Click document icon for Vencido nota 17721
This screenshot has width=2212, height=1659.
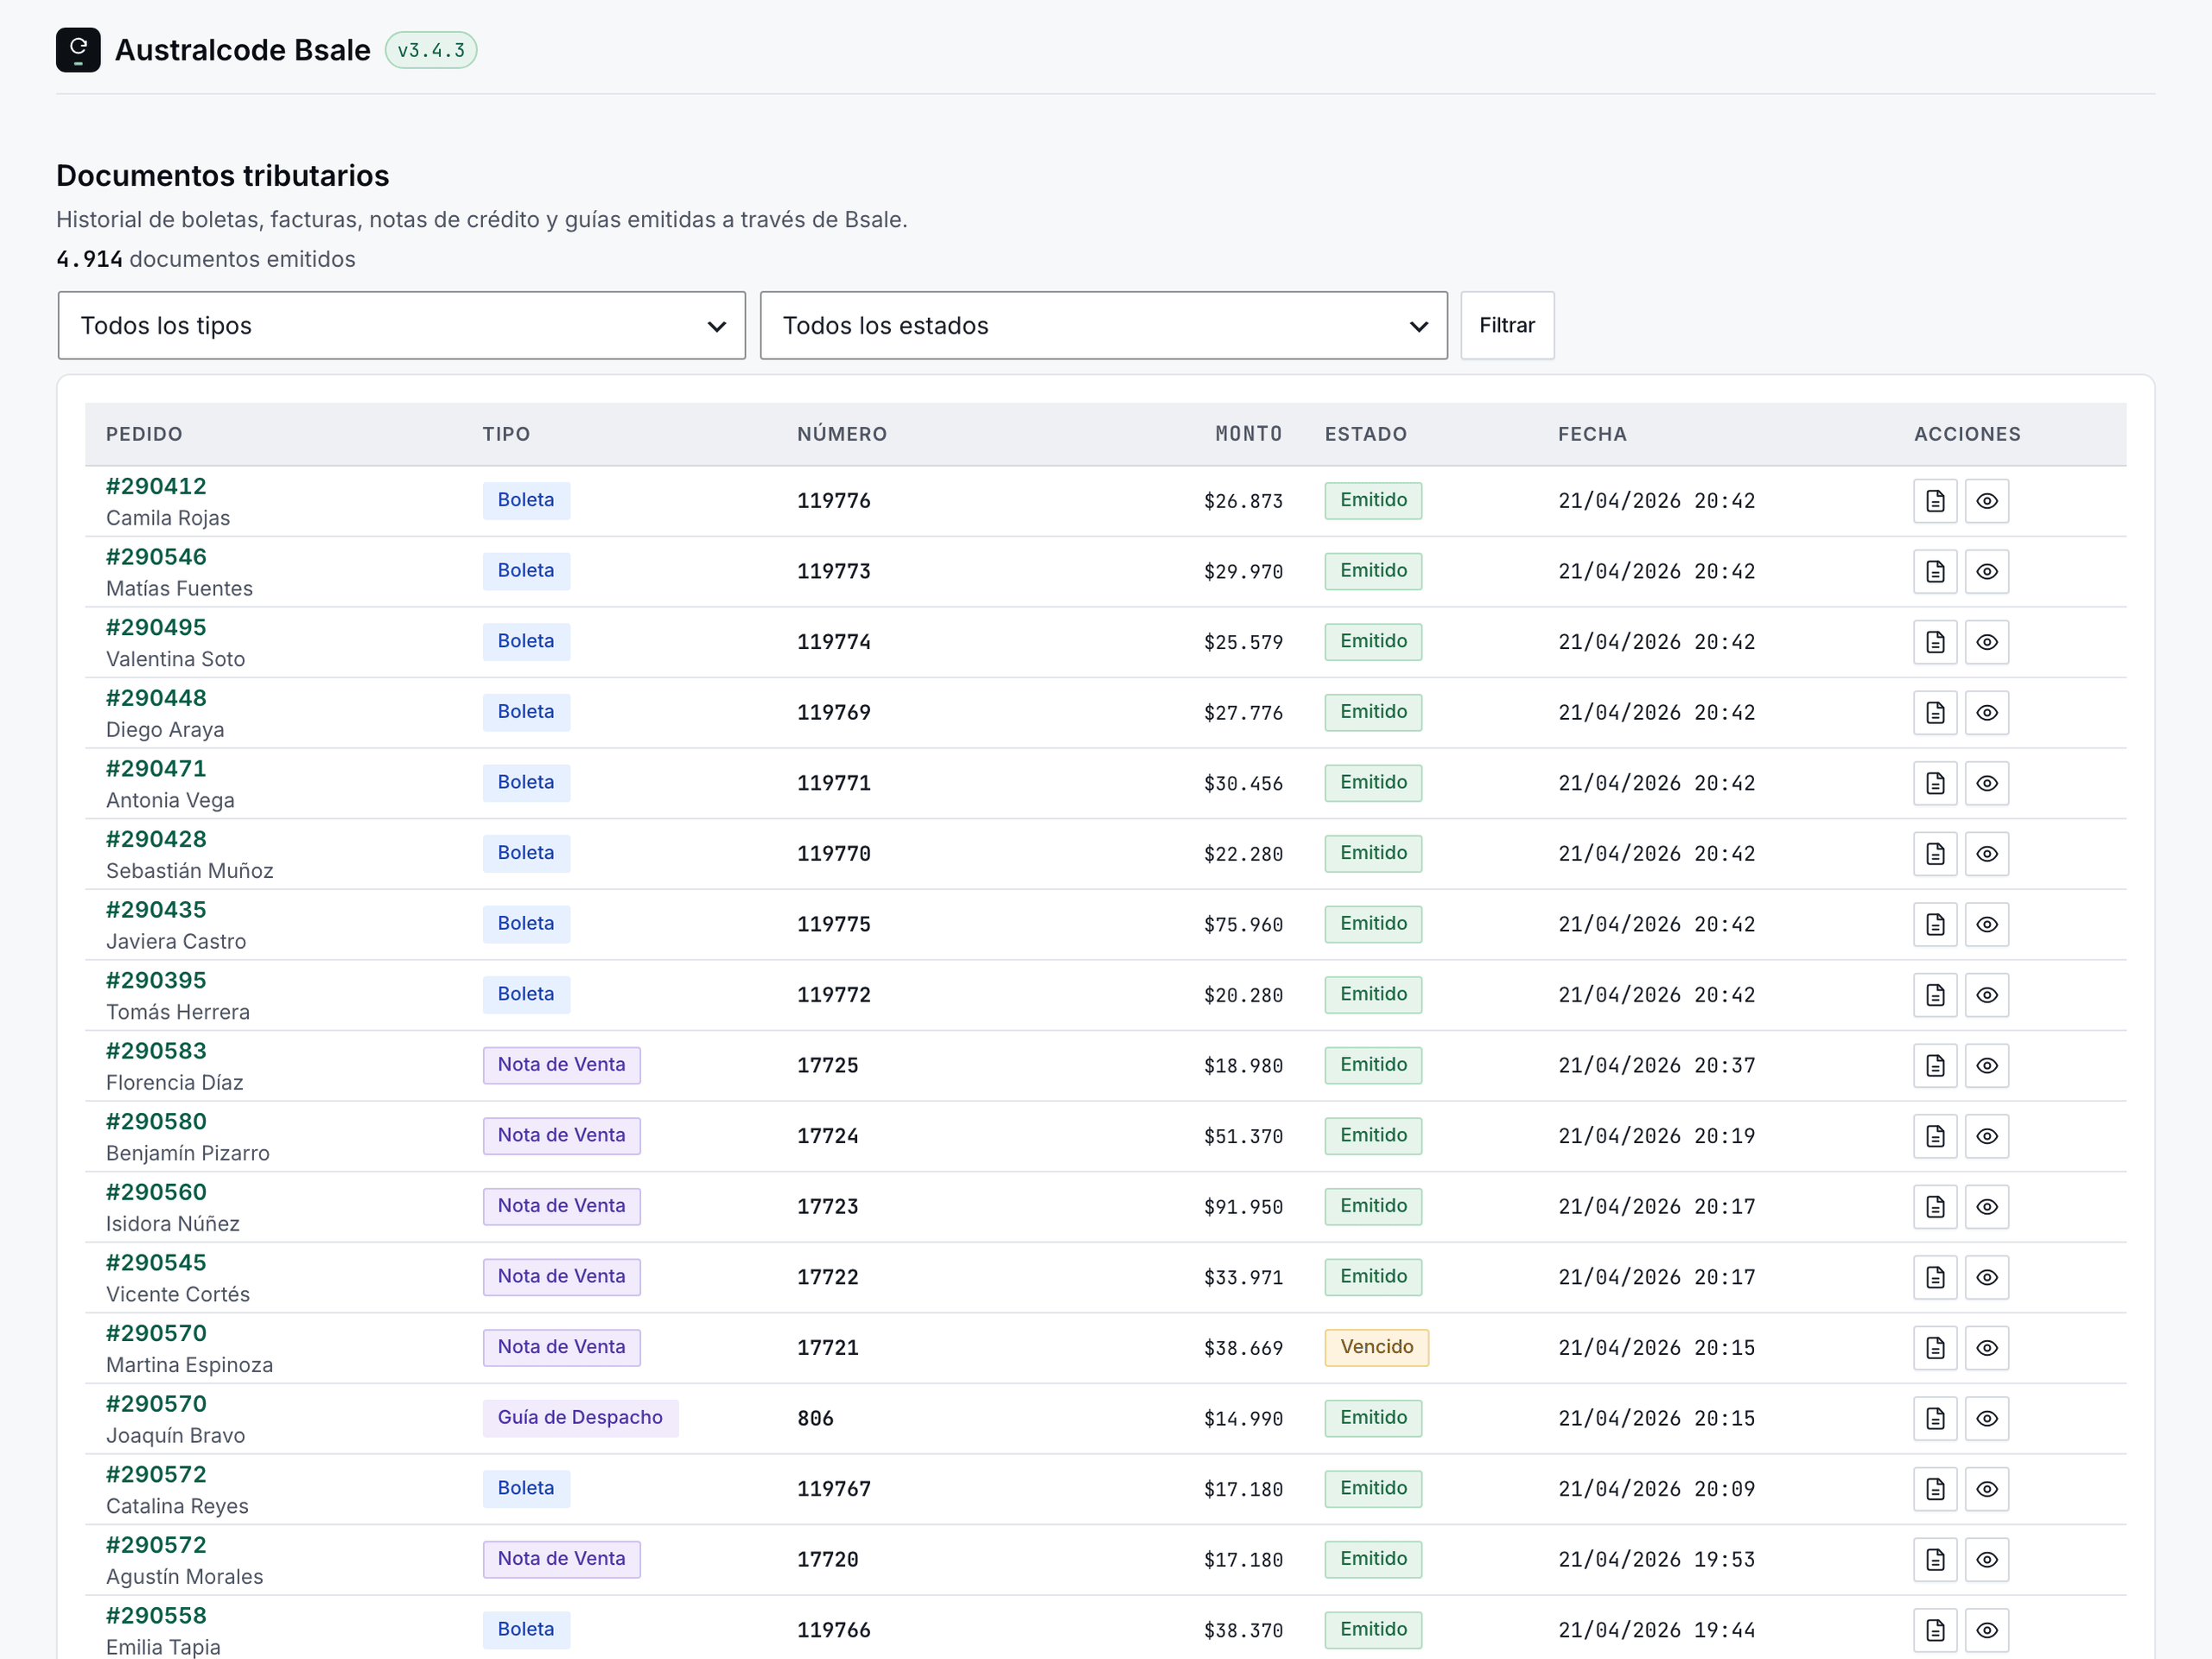click(1935, 1347)
